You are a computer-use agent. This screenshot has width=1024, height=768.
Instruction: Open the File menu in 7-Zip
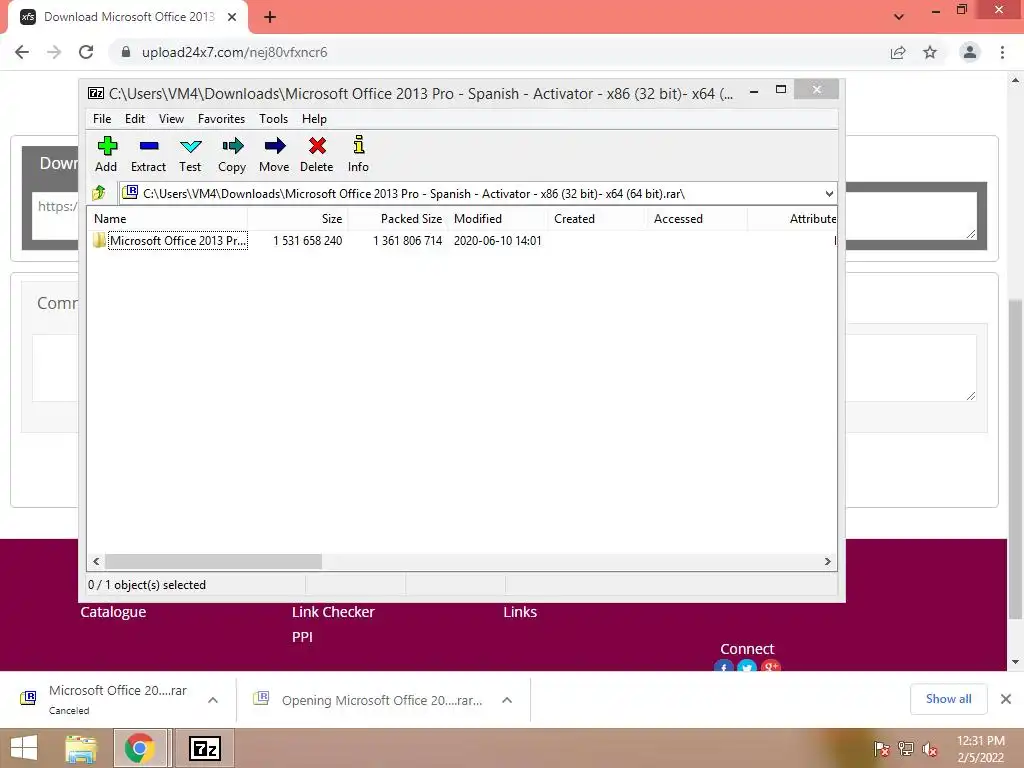102,119
